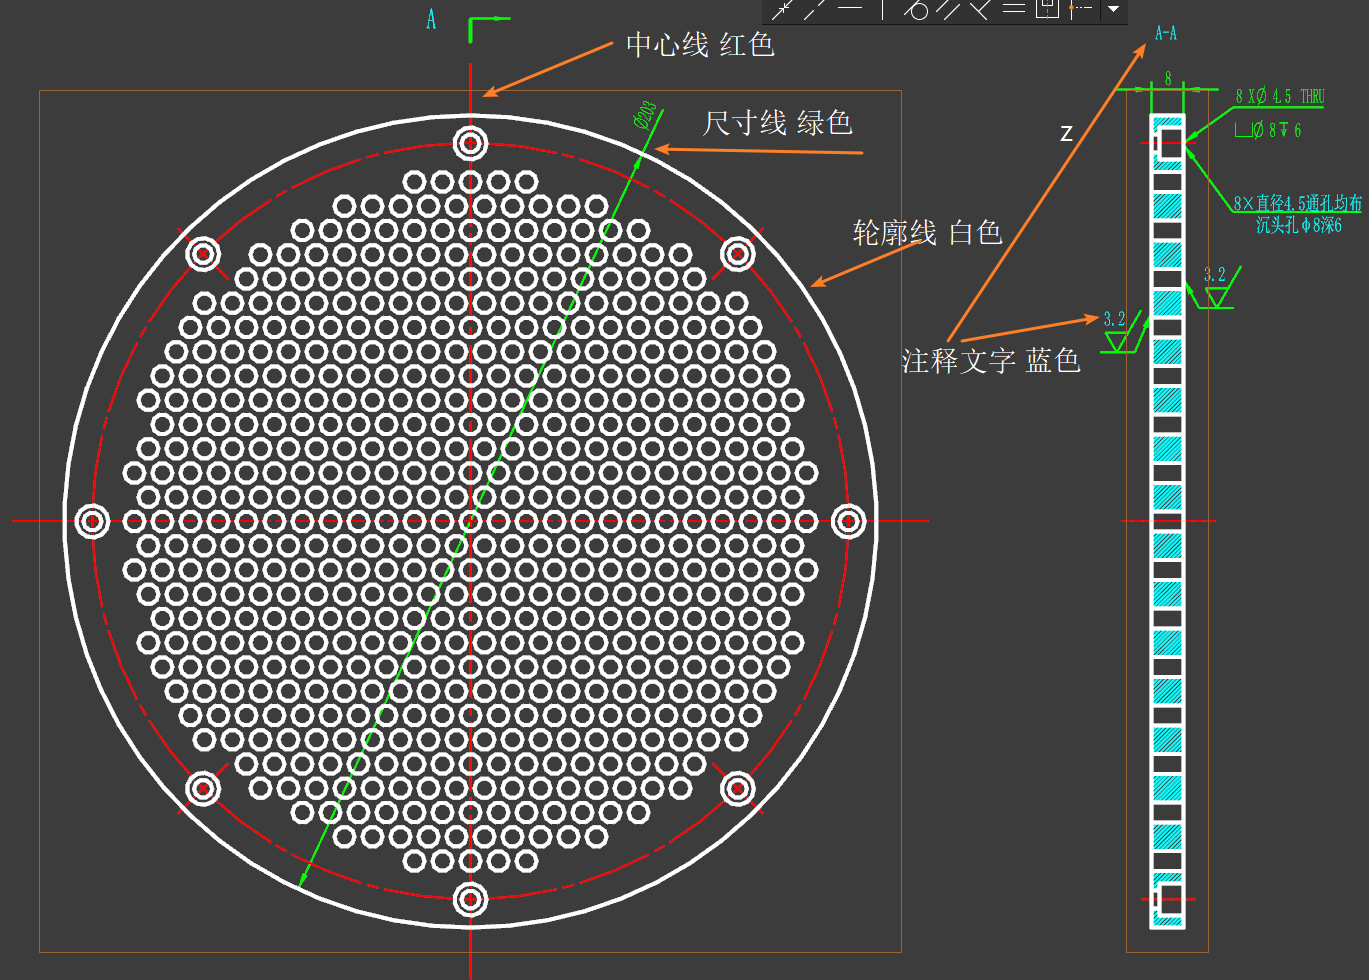Image resolution: width=1369 pixels, height=980 pixels.
Task: Select the Parallel constraint icon
Action: coord(948,10)
